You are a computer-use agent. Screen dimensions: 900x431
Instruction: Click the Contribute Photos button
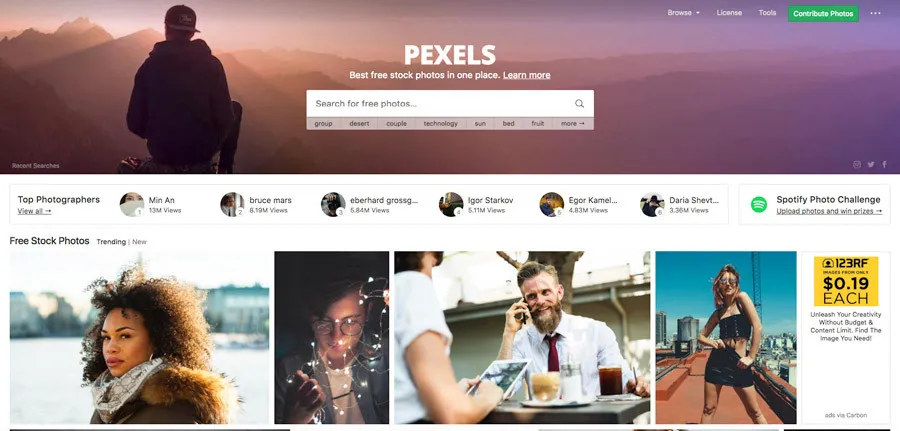pyautogui.click(x=823, y=14)
